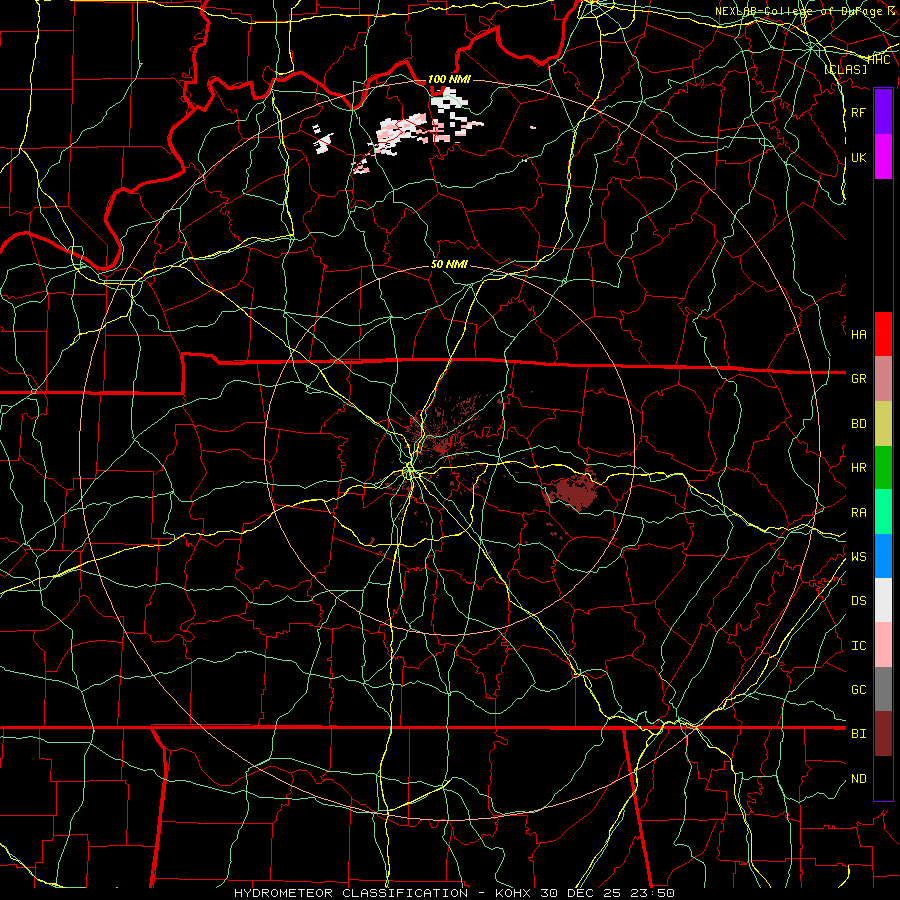Select the light pink IC legend swatch
Viewport: 900px width, 900px height.
pyautogui.click(x=883, y=645)
